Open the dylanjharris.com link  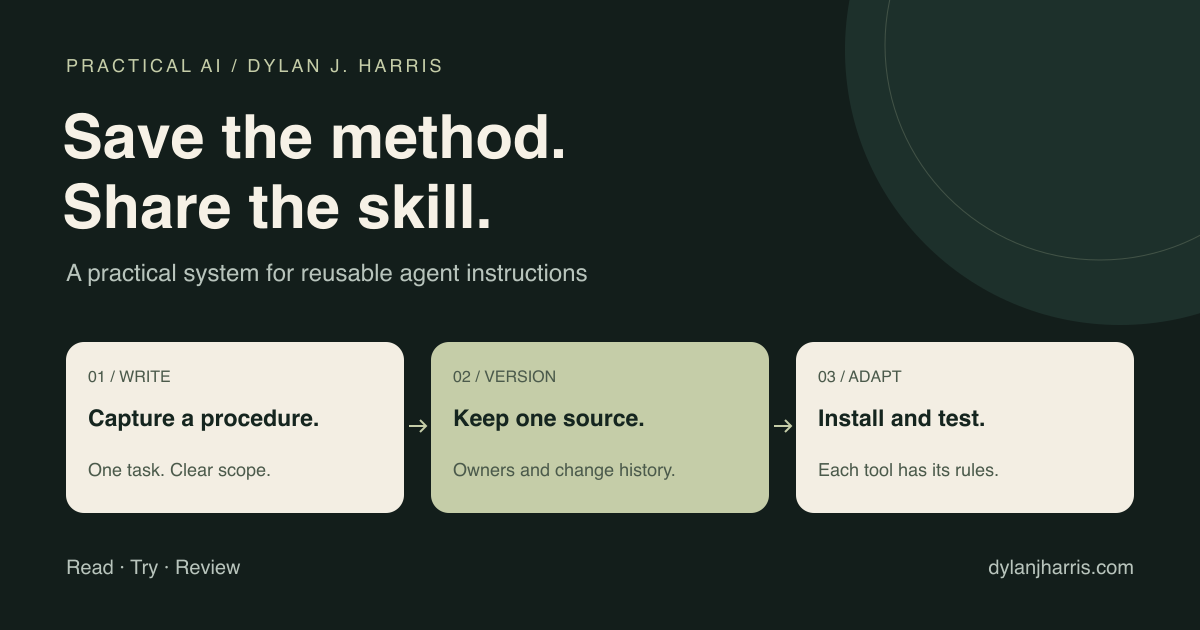(1061, 568)
